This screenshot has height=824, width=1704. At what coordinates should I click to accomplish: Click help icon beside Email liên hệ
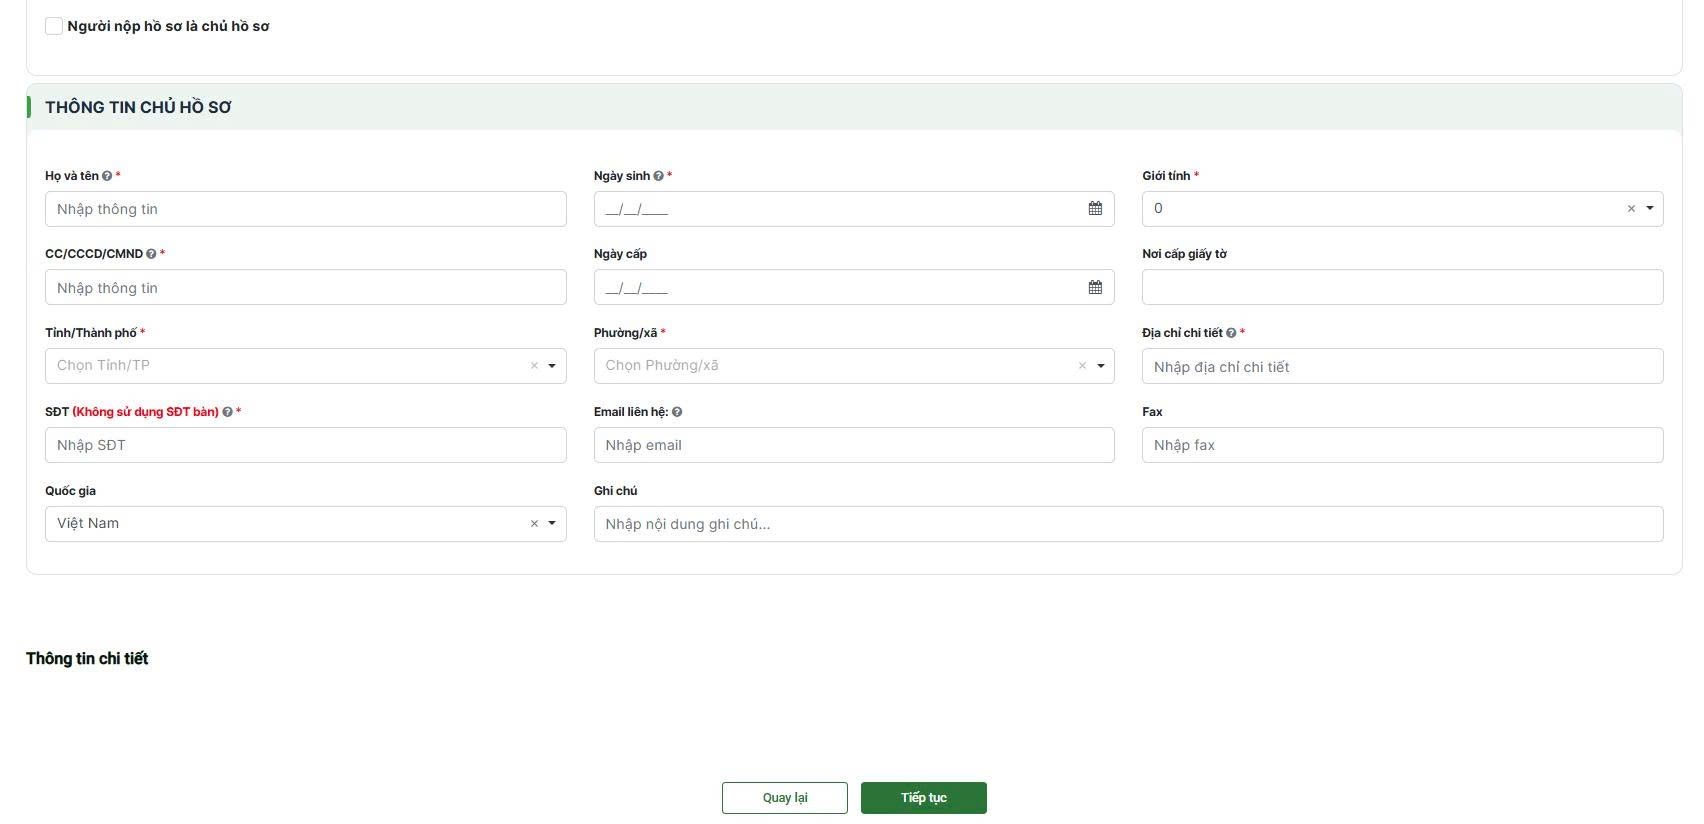677,412
